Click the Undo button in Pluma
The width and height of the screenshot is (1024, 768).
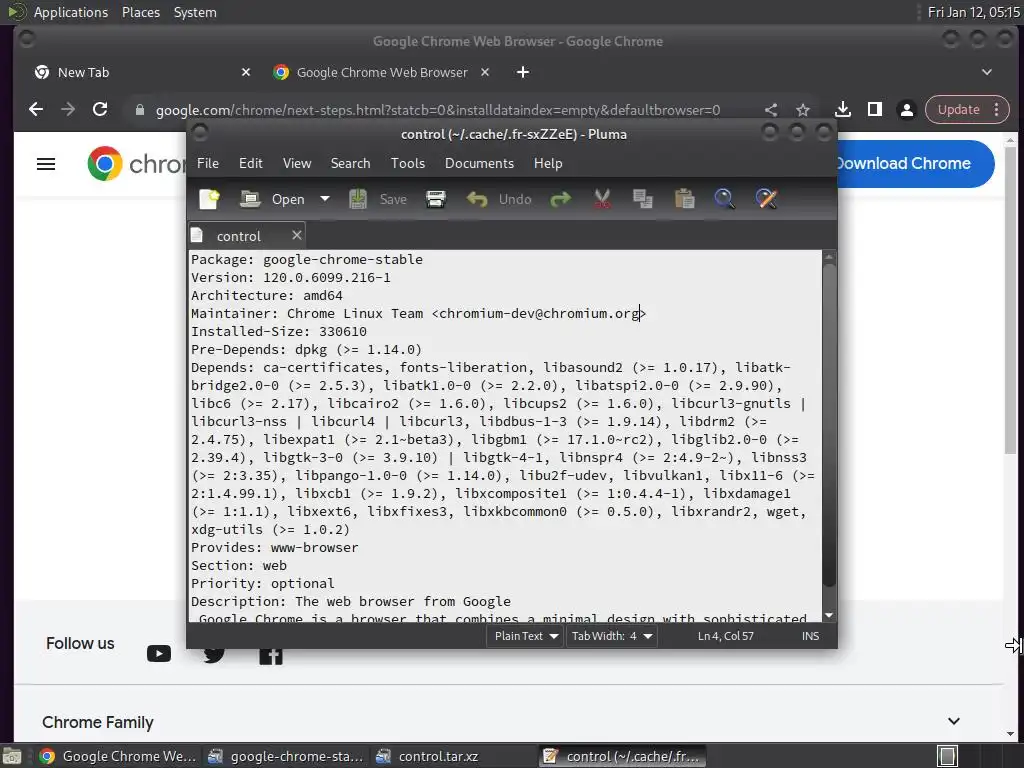(499, 199)
